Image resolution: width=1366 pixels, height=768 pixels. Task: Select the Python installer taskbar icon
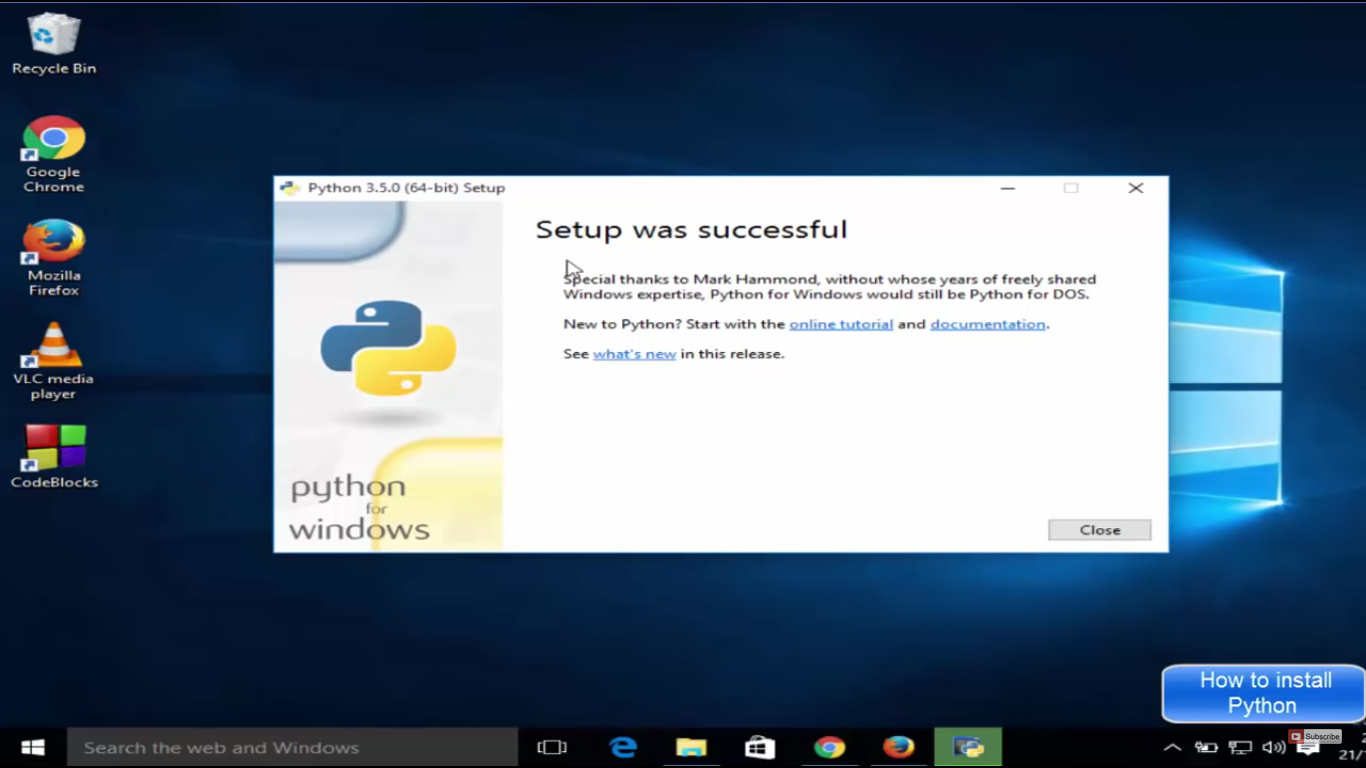click(x=968, y=747)
